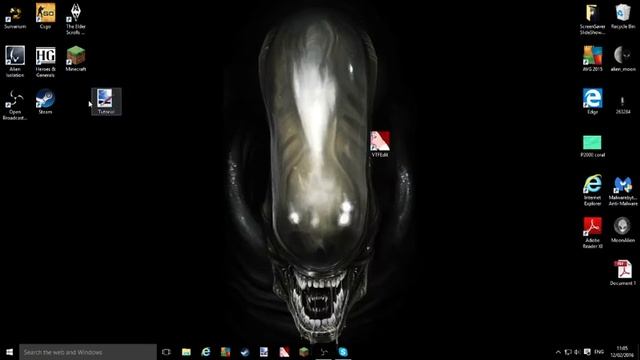Screen dimensions: 640x360
Task: Open the volume control tray icon
Action: tap(577, 352)
